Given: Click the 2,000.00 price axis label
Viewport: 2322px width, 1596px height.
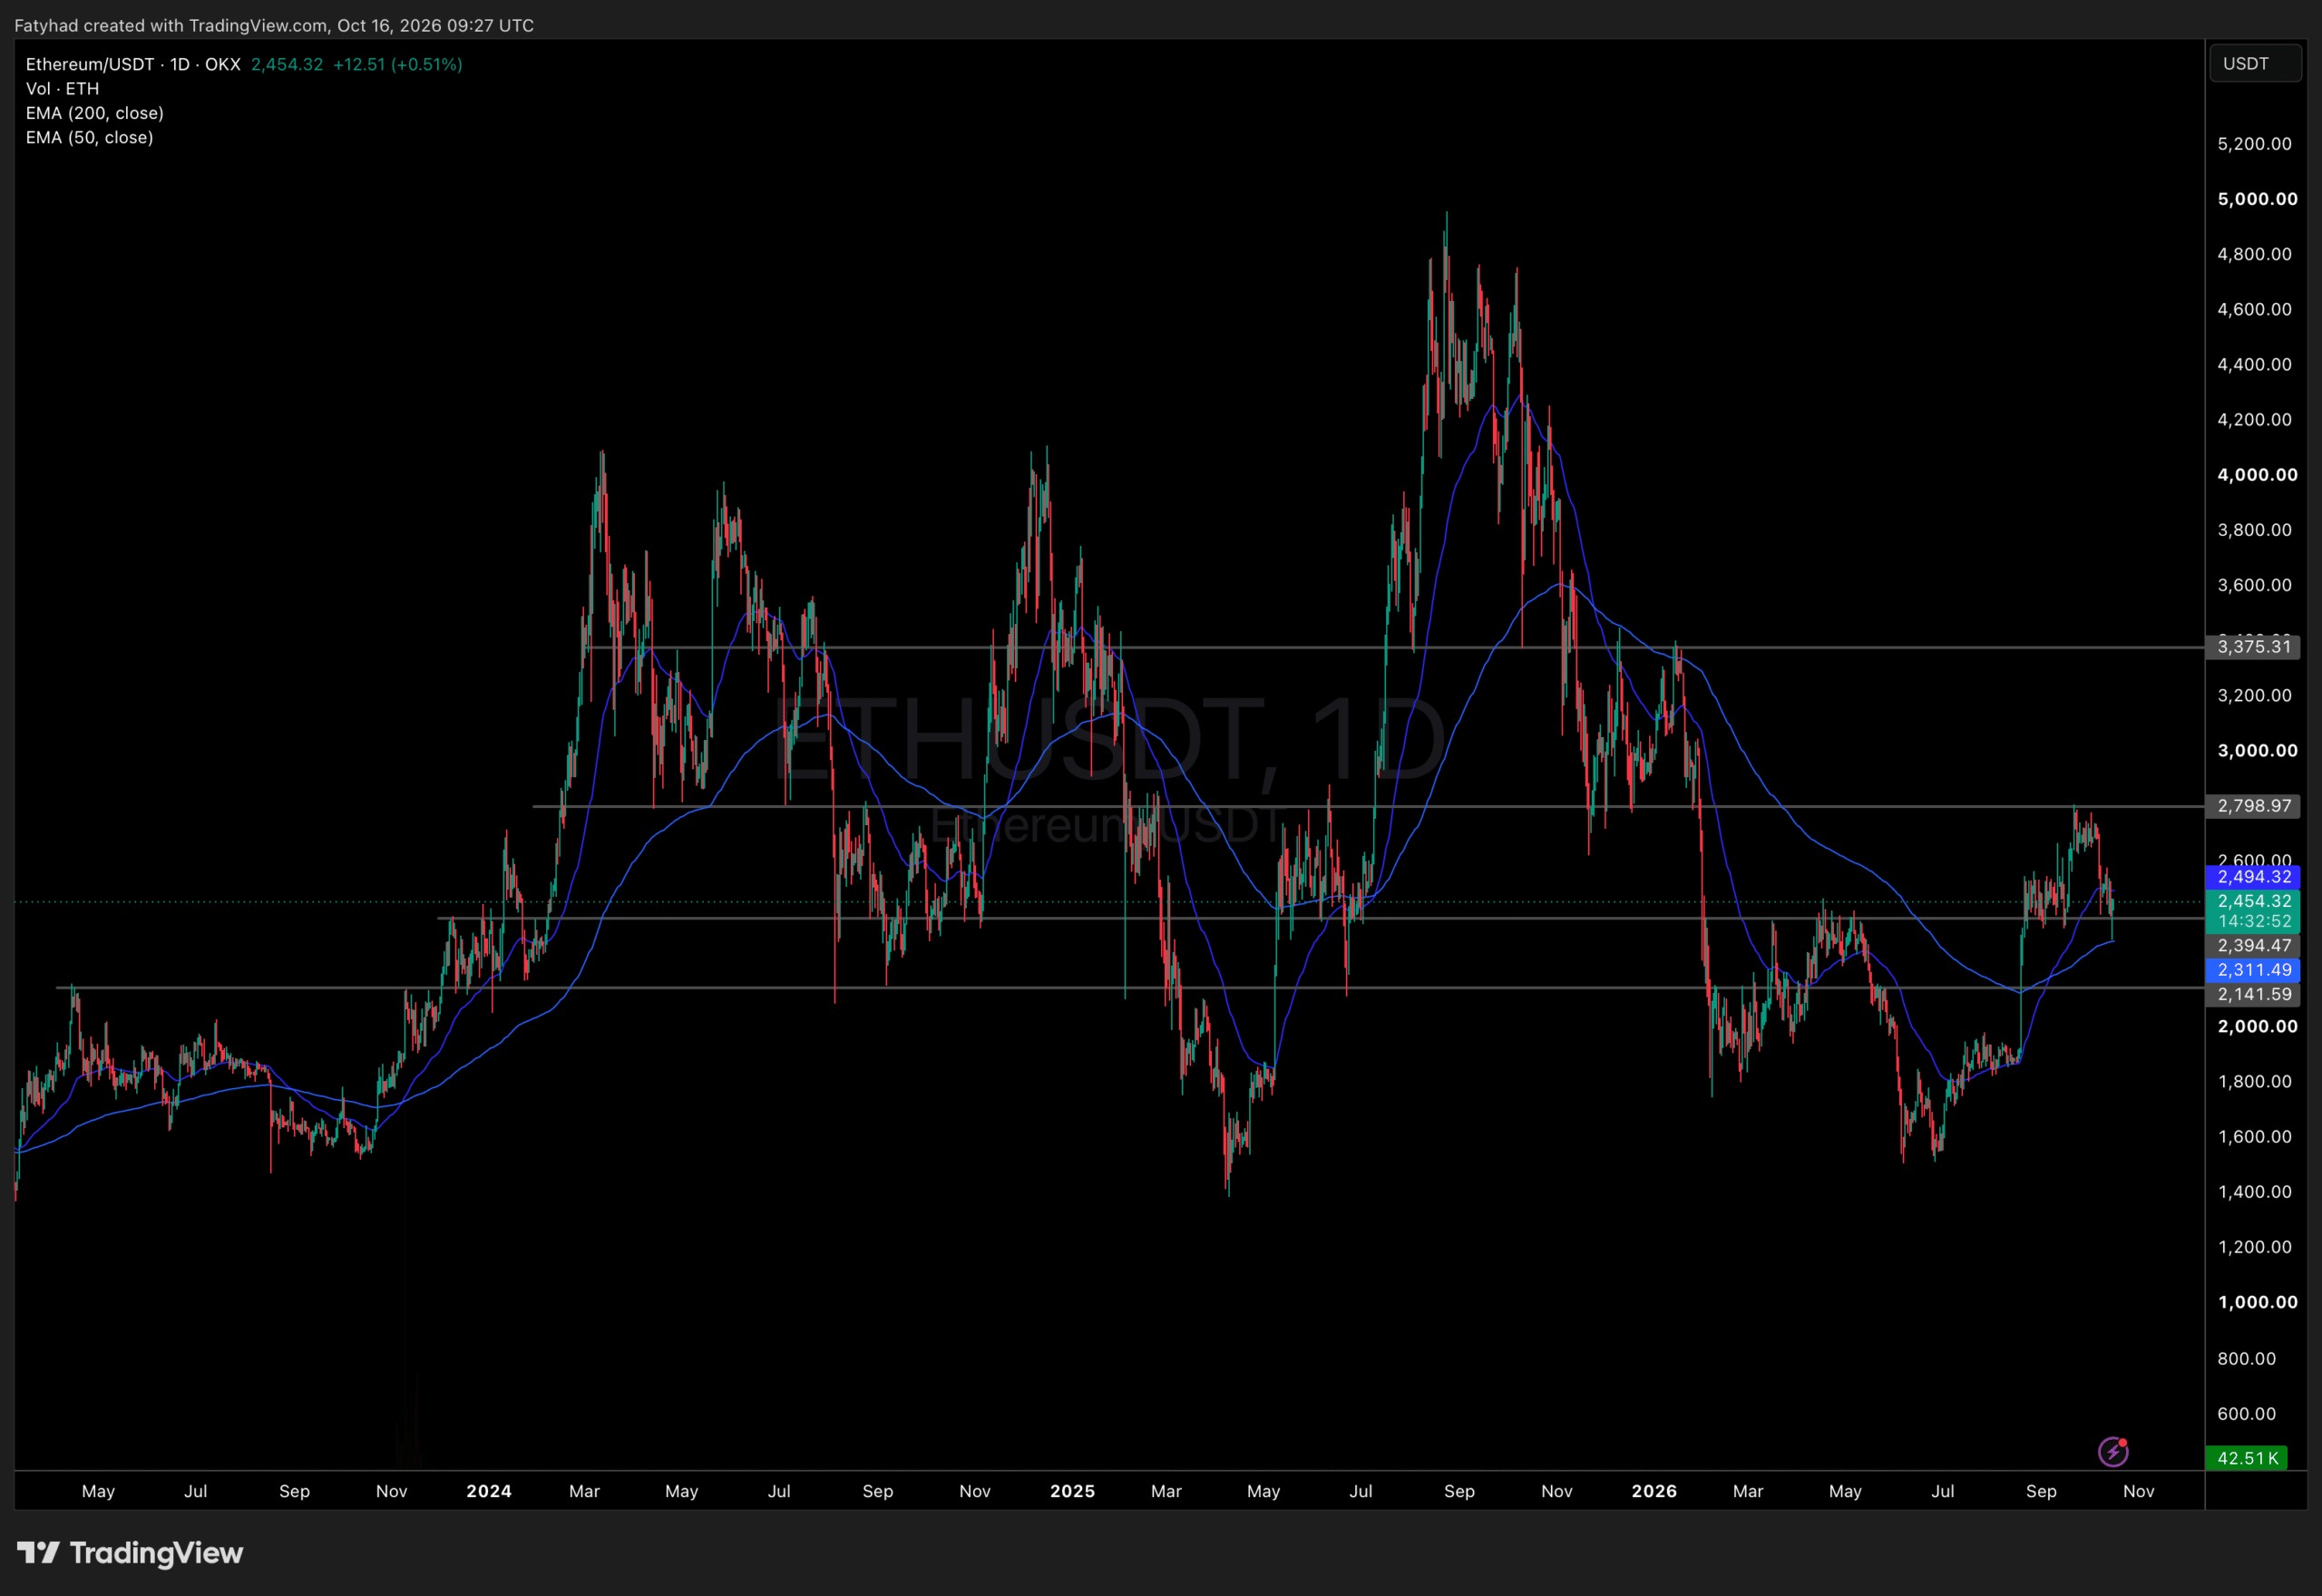Looking at the screenshot, I should (x=2257, y=1027).
